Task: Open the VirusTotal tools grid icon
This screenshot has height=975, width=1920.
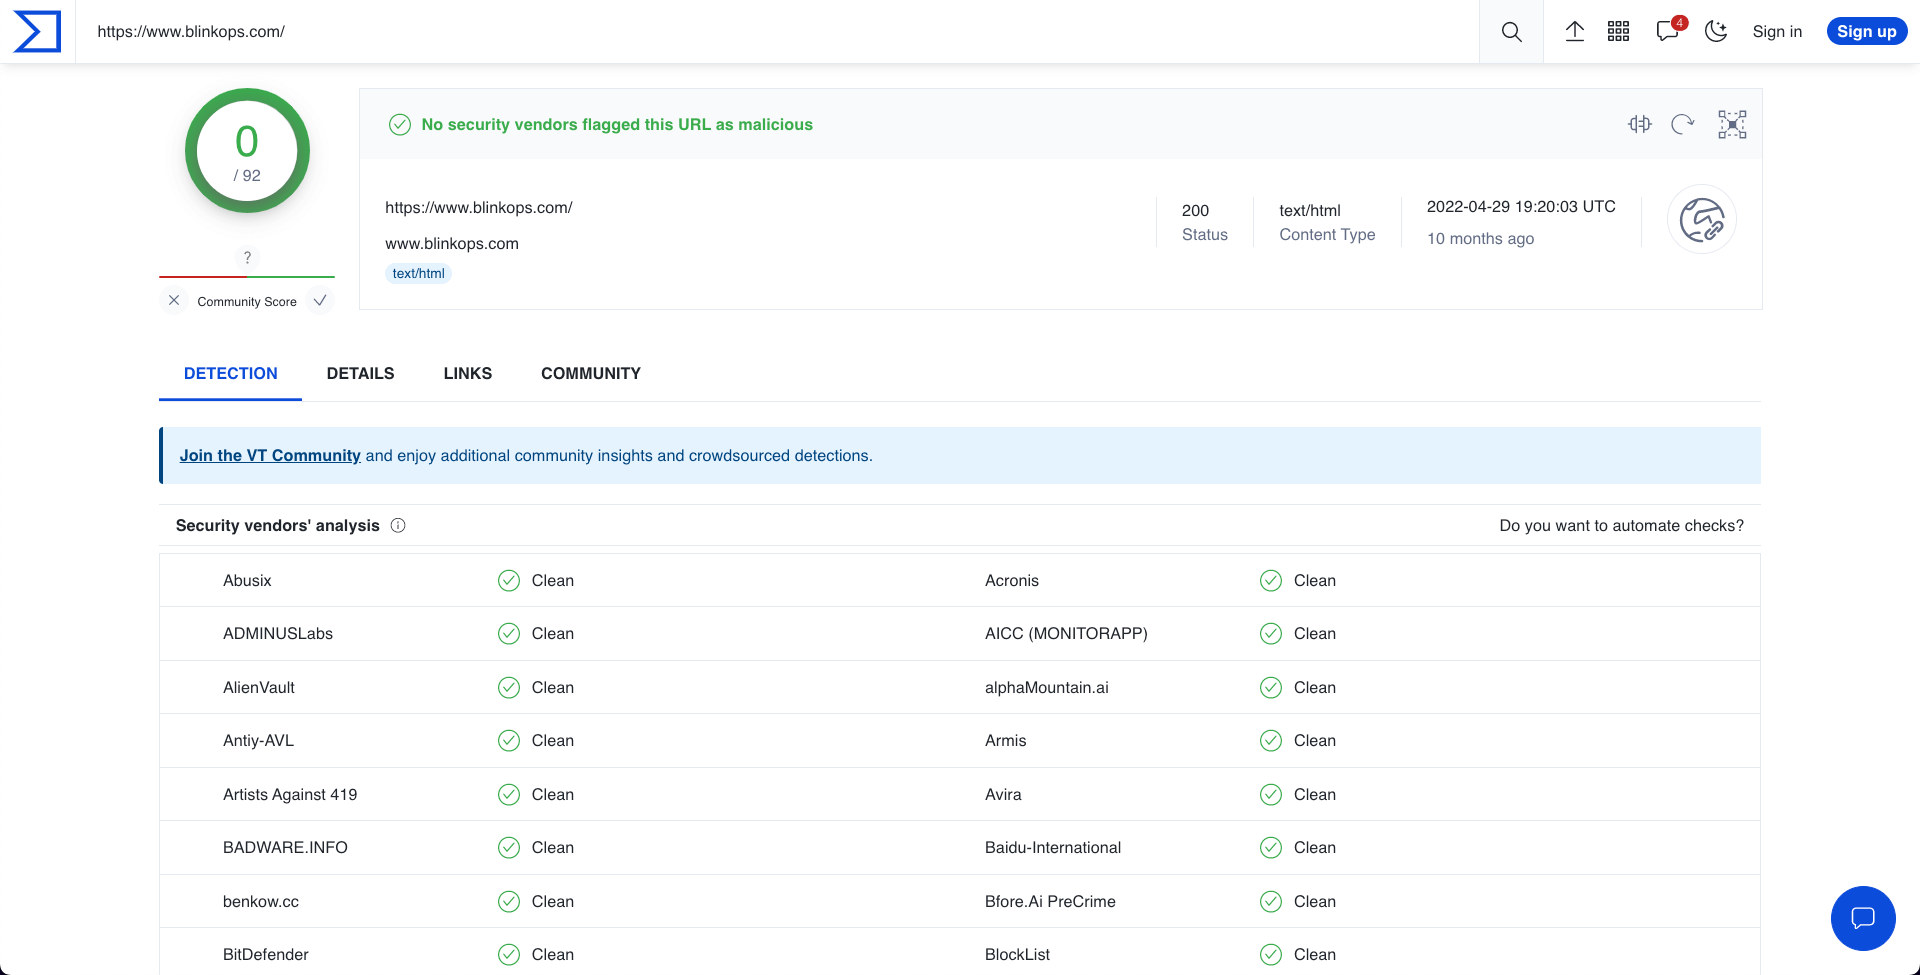Action: point(1618,31)
